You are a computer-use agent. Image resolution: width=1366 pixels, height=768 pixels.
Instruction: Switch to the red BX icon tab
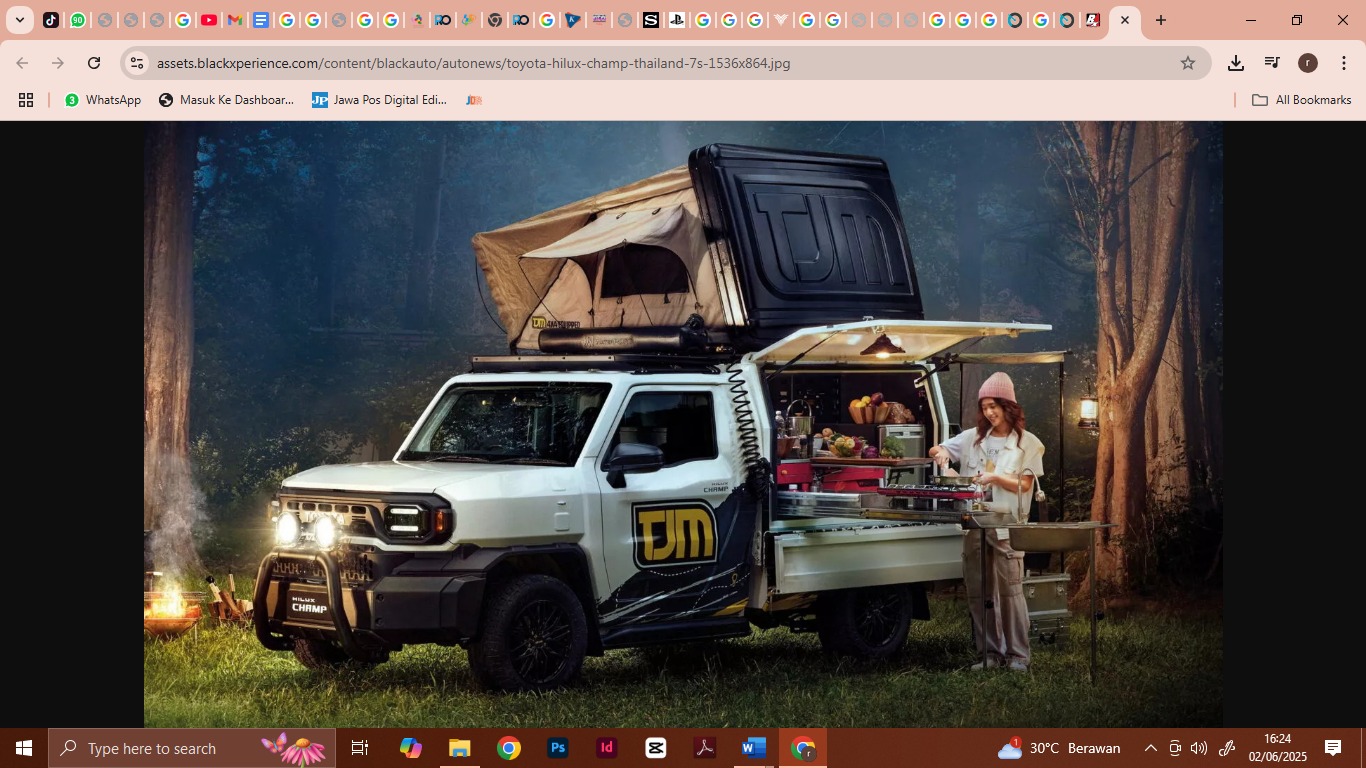pyautogui.click(x=1093, y=20)
